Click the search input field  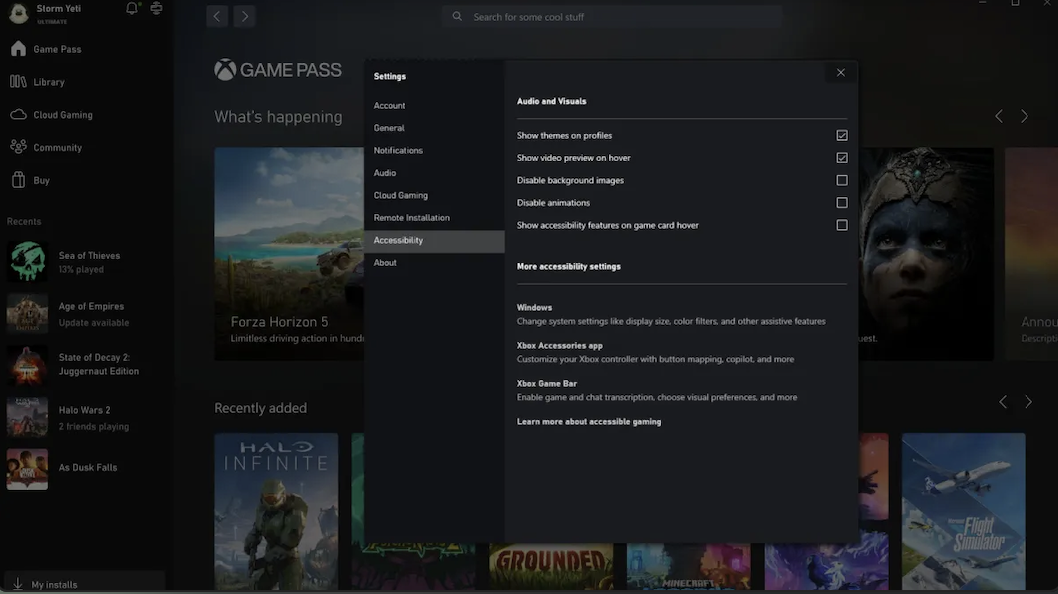click(612, 17)
